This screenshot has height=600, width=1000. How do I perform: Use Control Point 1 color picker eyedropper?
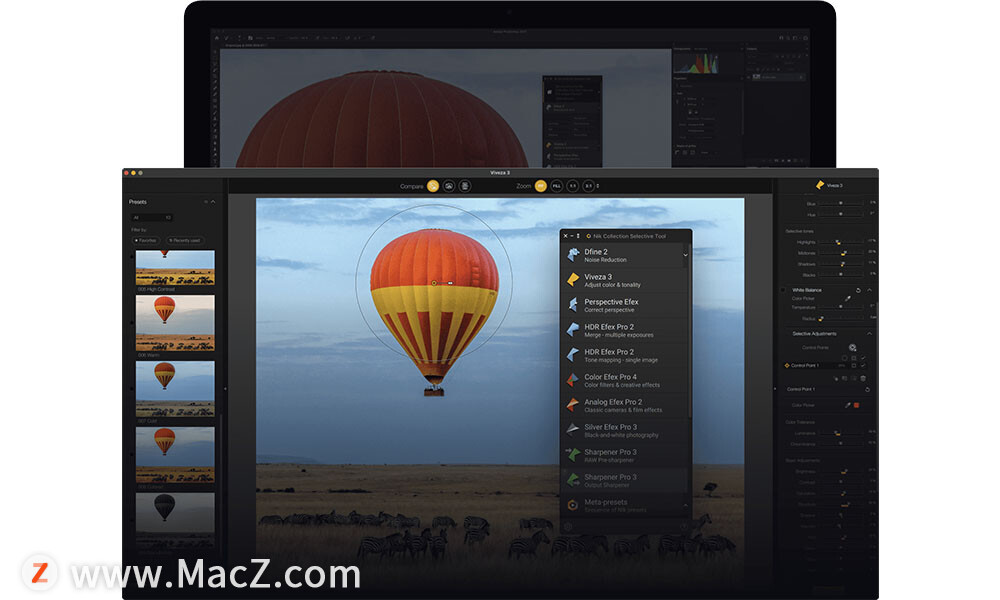(x=848, y=405)
